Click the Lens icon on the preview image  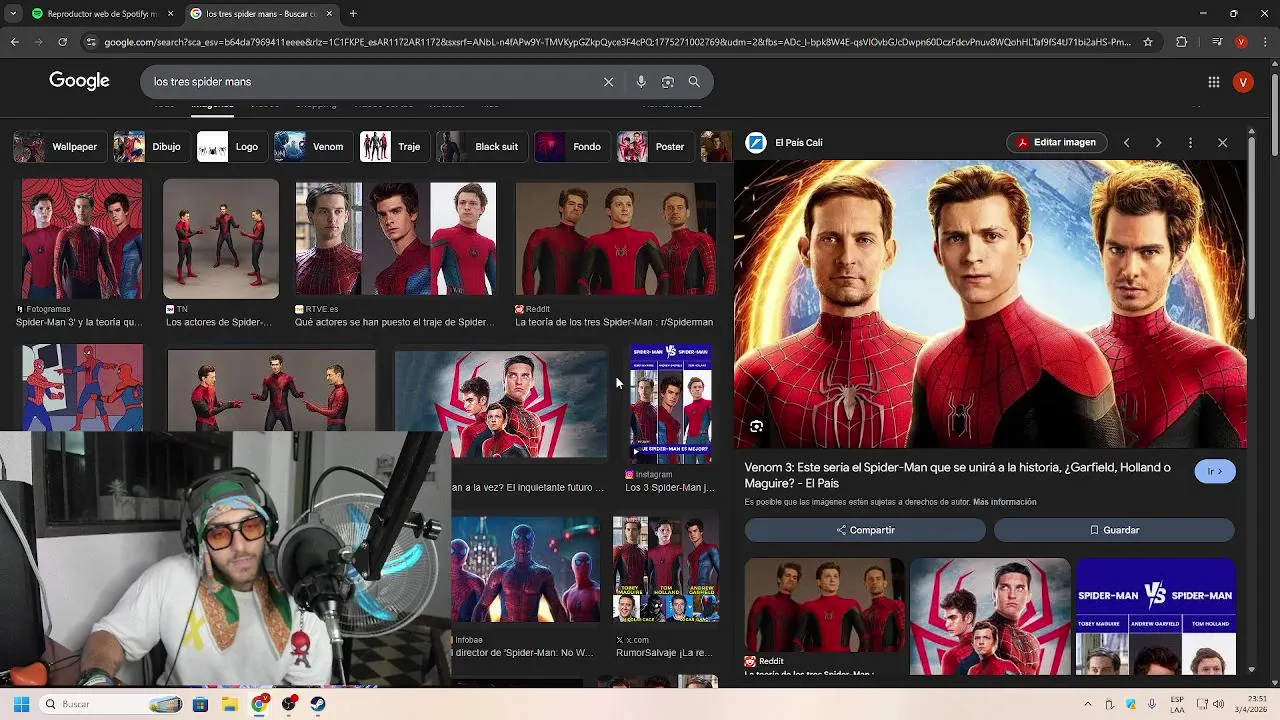pyautogui.click(x=757, y=427)
